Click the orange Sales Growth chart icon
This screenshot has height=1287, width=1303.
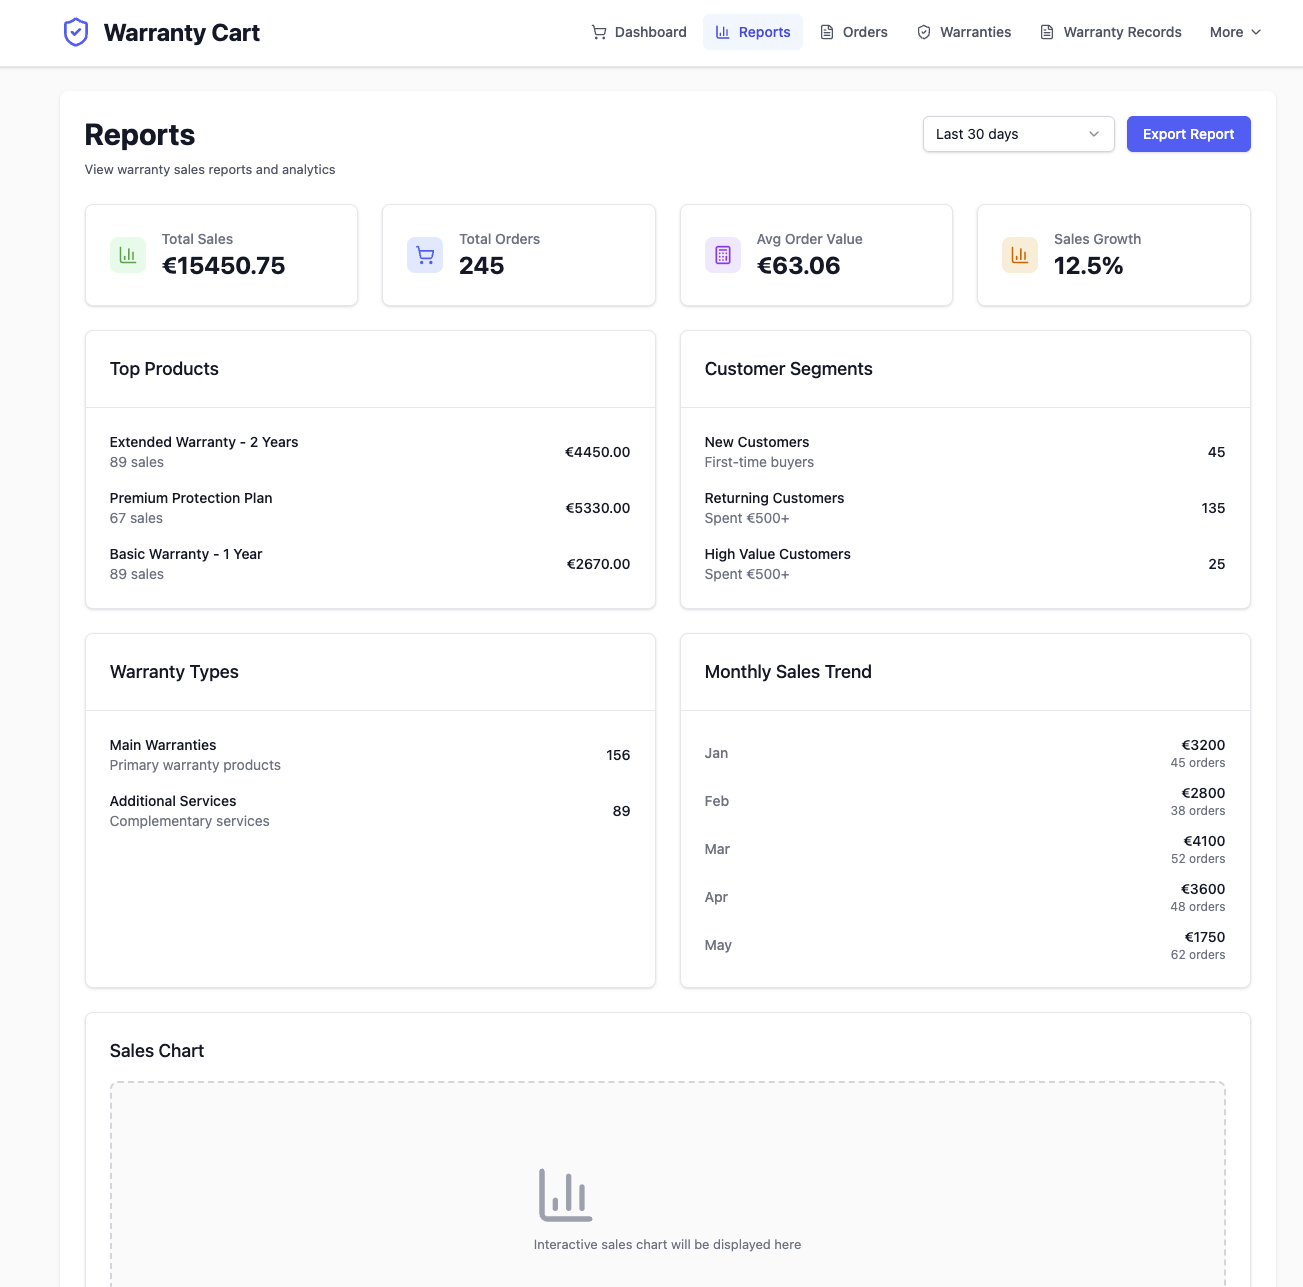click(x=1019, y=254)
